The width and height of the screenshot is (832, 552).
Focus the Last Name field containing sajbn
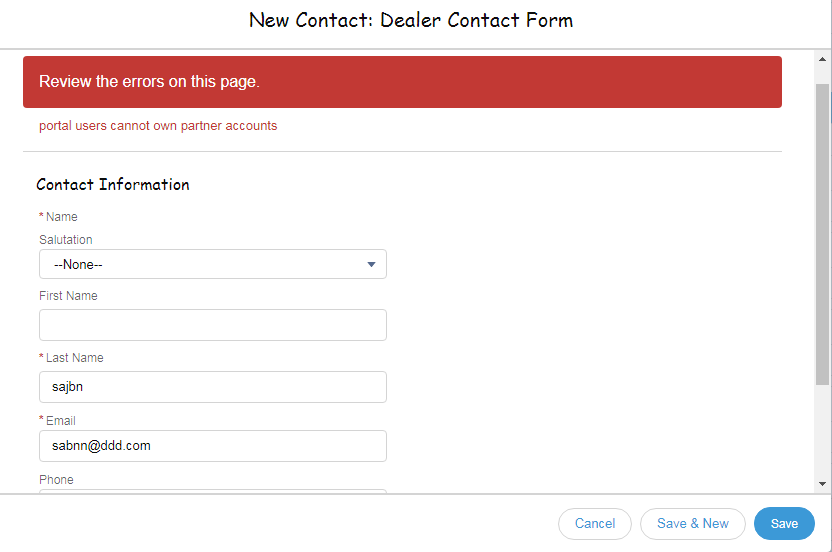[212, 387]
